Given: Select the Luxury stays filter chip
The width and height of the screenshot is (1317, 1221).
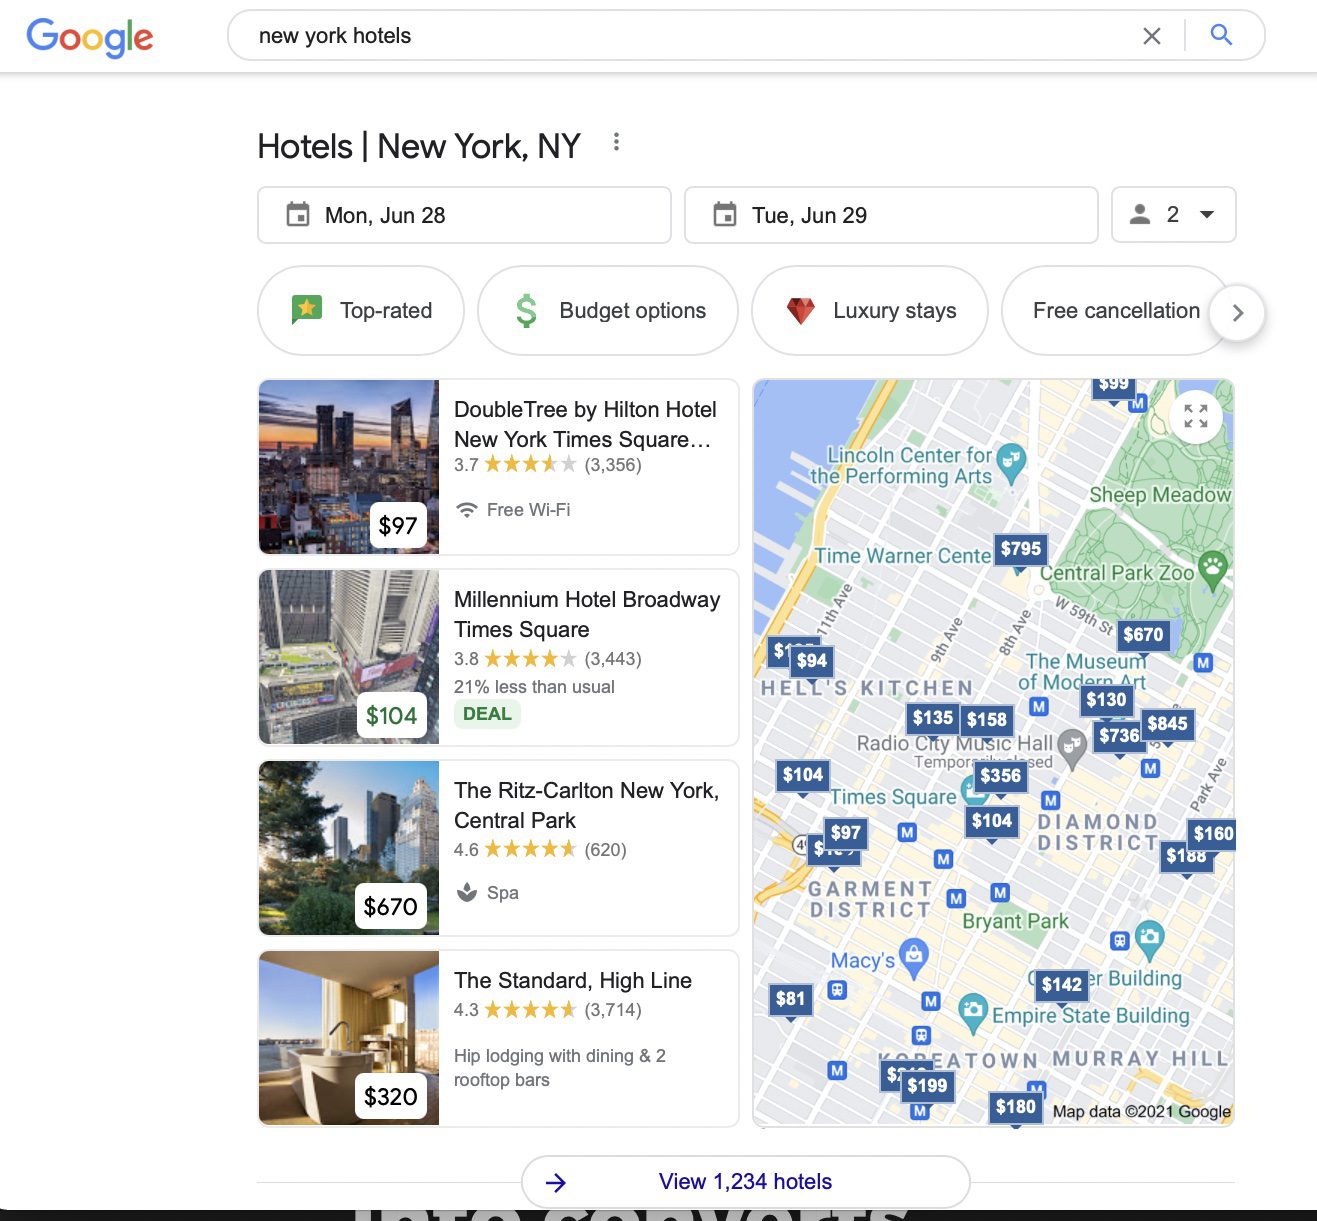Looking at the screenshot, I should point(870,310).
